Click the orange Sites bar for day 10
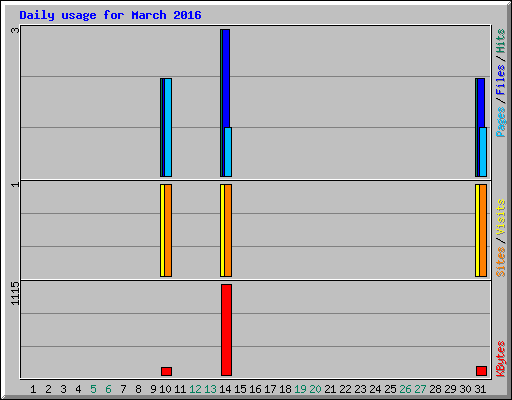 (168, 230)
